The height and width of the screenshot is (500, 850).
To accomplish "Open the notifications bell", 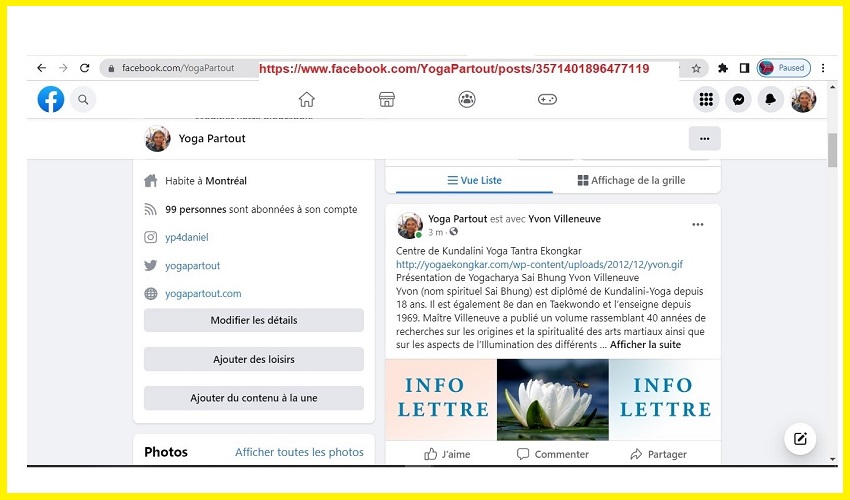I will click(770, 99).
